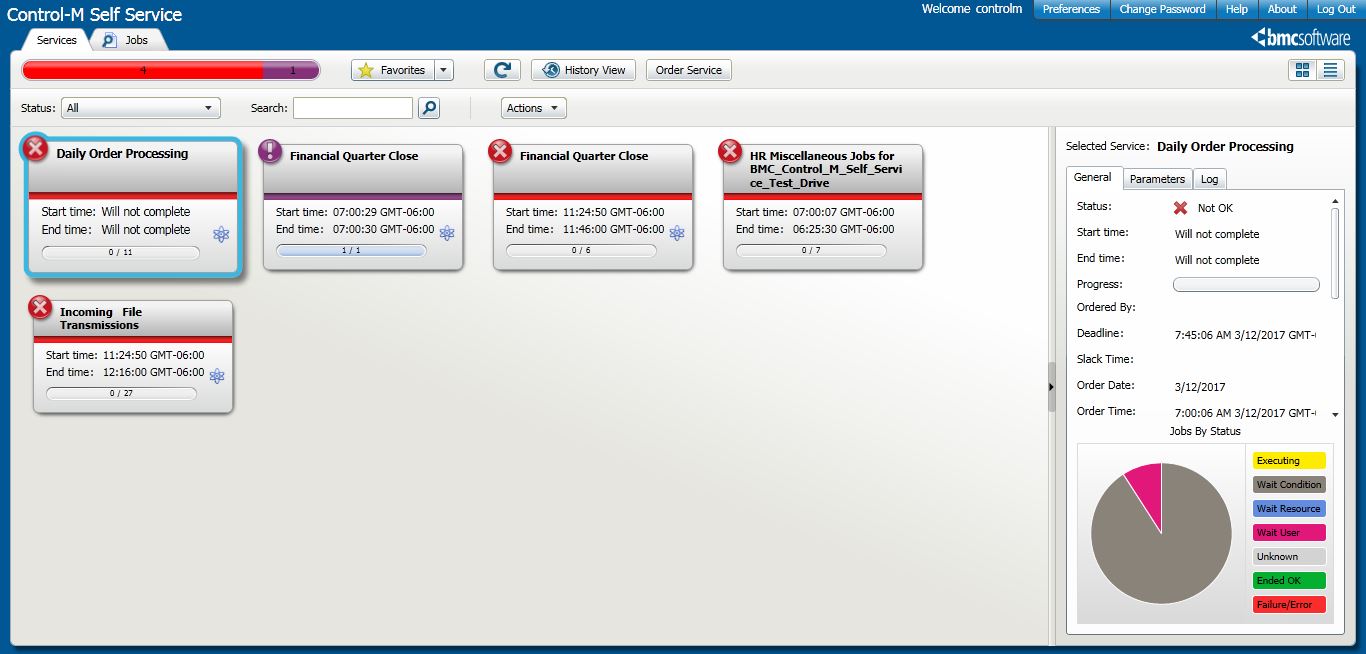Viewport: 1366px width, 654px height.
Task: Click purple segment of status bar showing 1
Action: point(291,70)
